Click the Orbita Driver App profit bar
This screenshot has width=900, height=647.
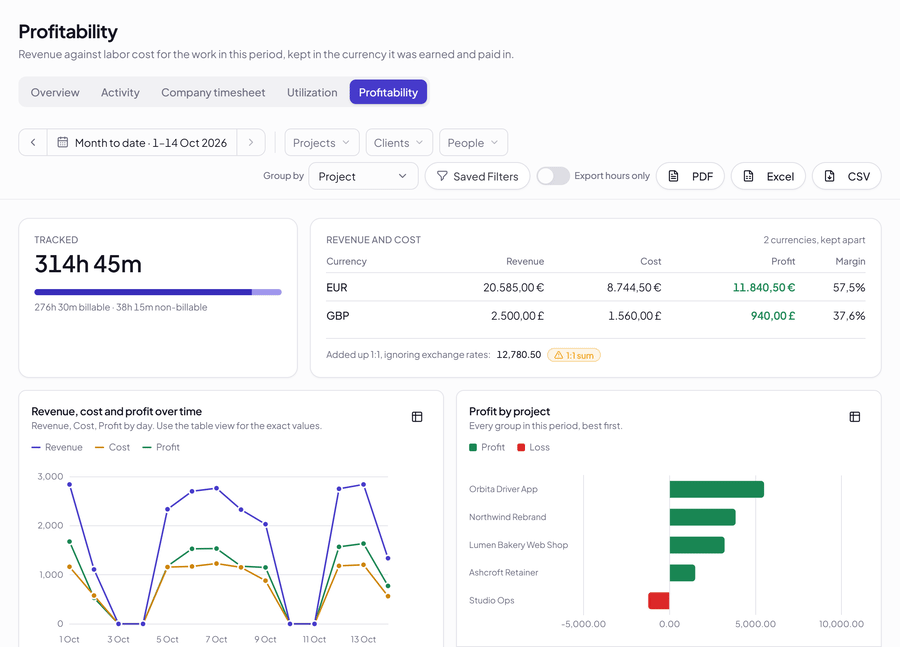(x=716, y=489)
